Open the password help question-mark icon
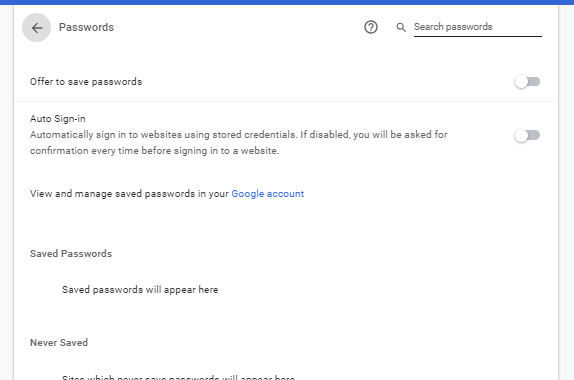The image size is (574, 380). point(371,27)
